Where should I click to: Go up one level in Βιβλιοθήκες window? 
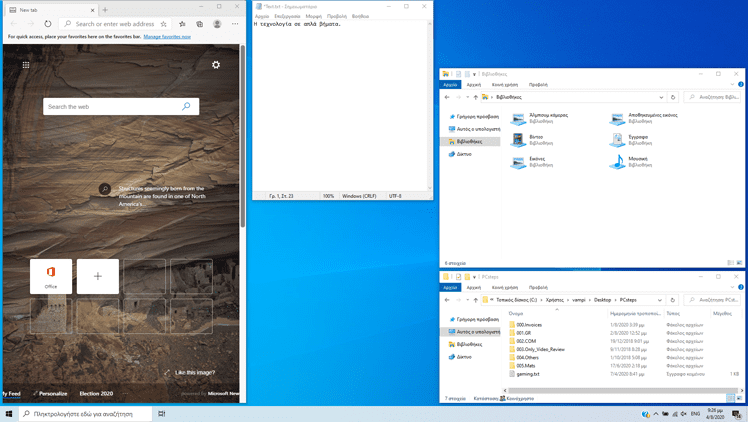(x=476, y=97)
